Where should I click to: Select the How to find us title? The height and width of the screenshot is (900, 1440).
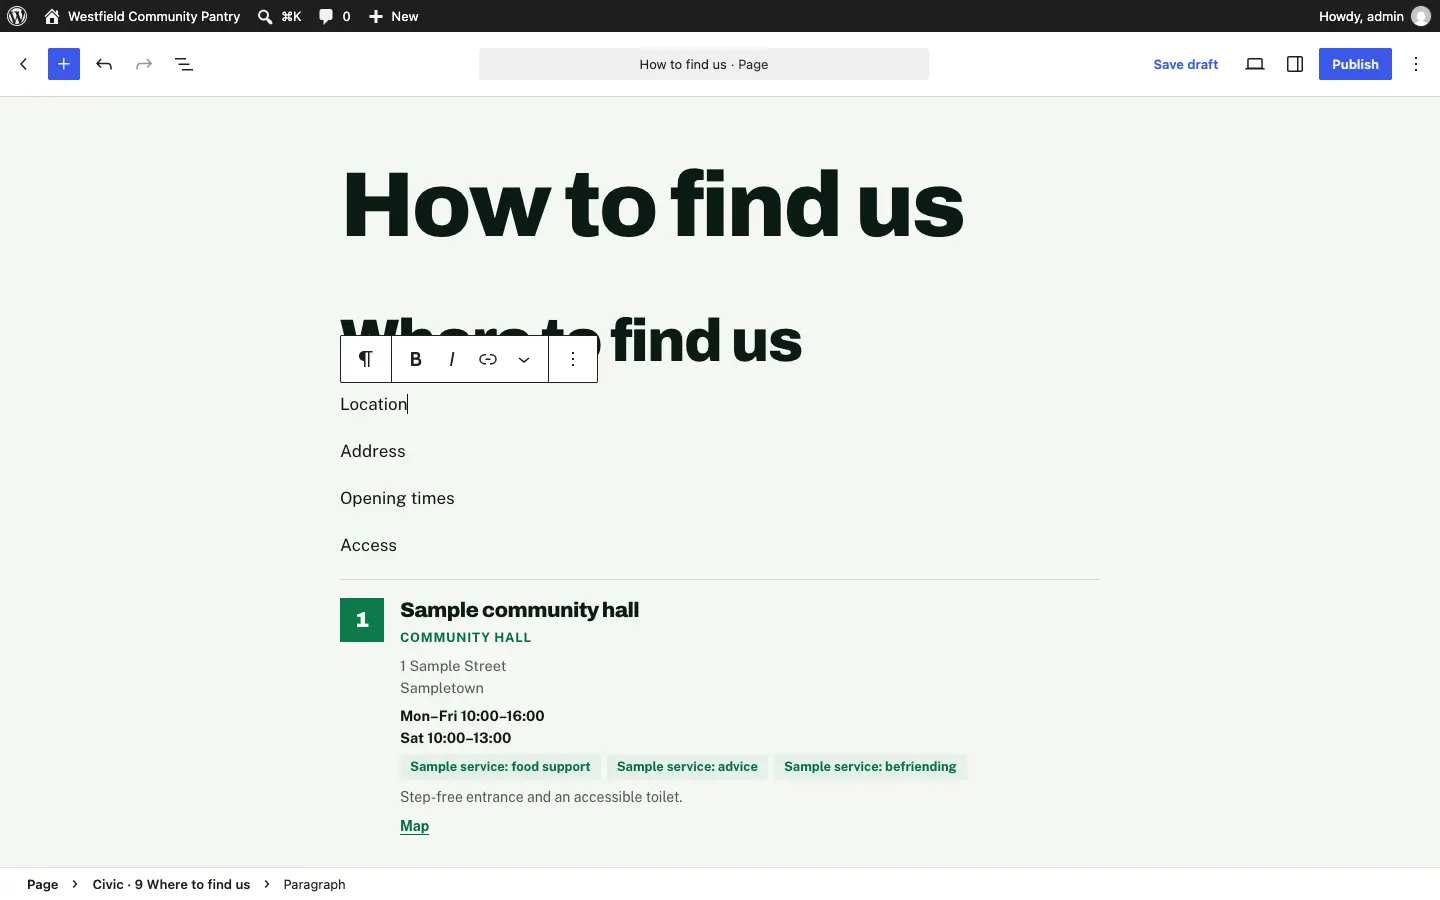click(655, 206)
